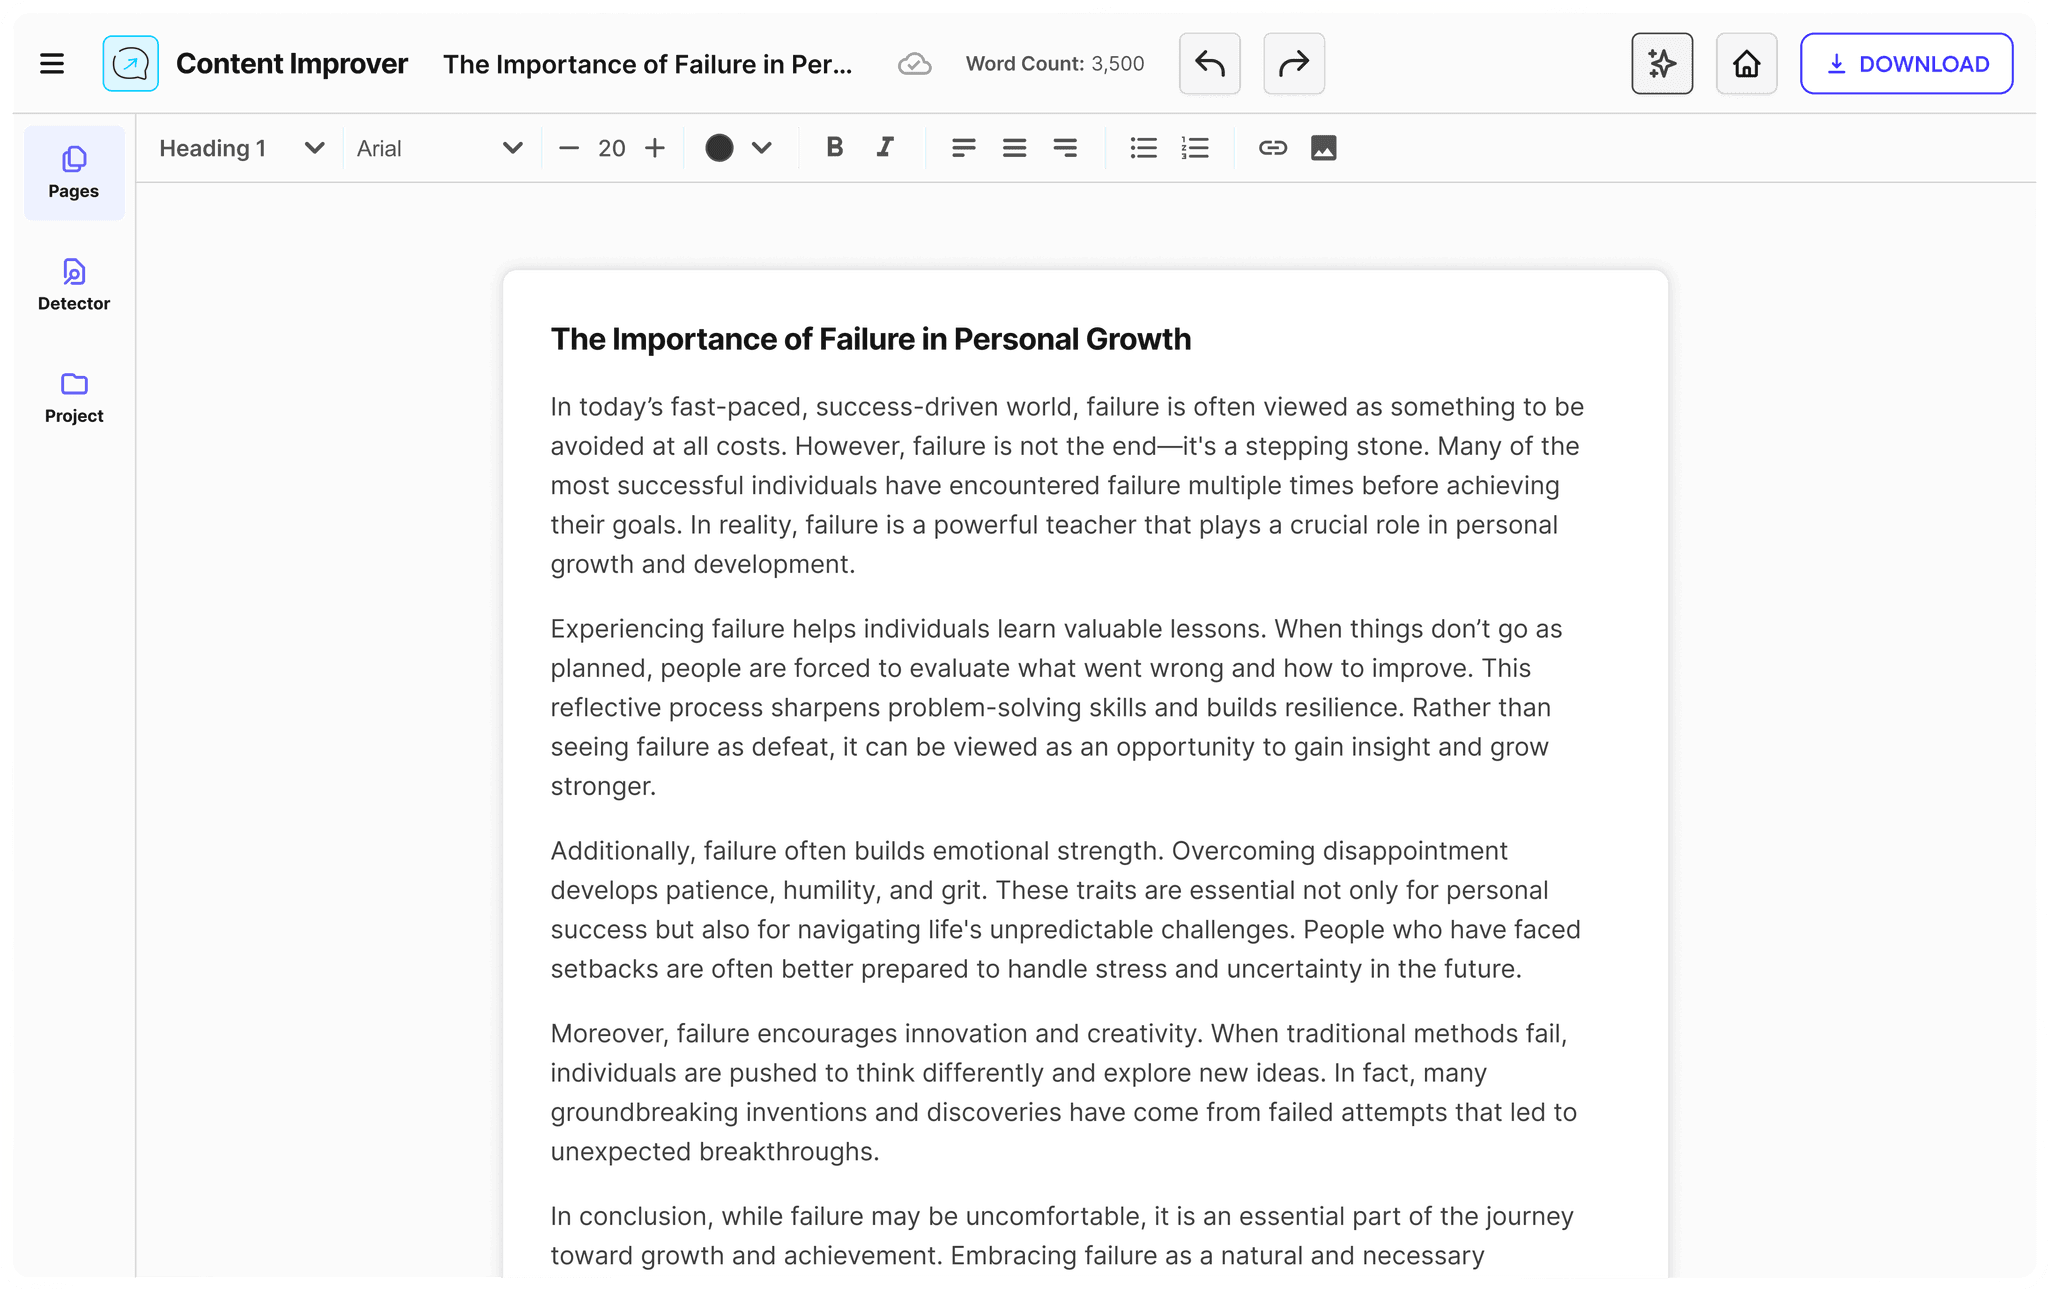Align text to the right
Image resolution: width=2048 pixels, height=1289 pixels.
coord(1065,148)
